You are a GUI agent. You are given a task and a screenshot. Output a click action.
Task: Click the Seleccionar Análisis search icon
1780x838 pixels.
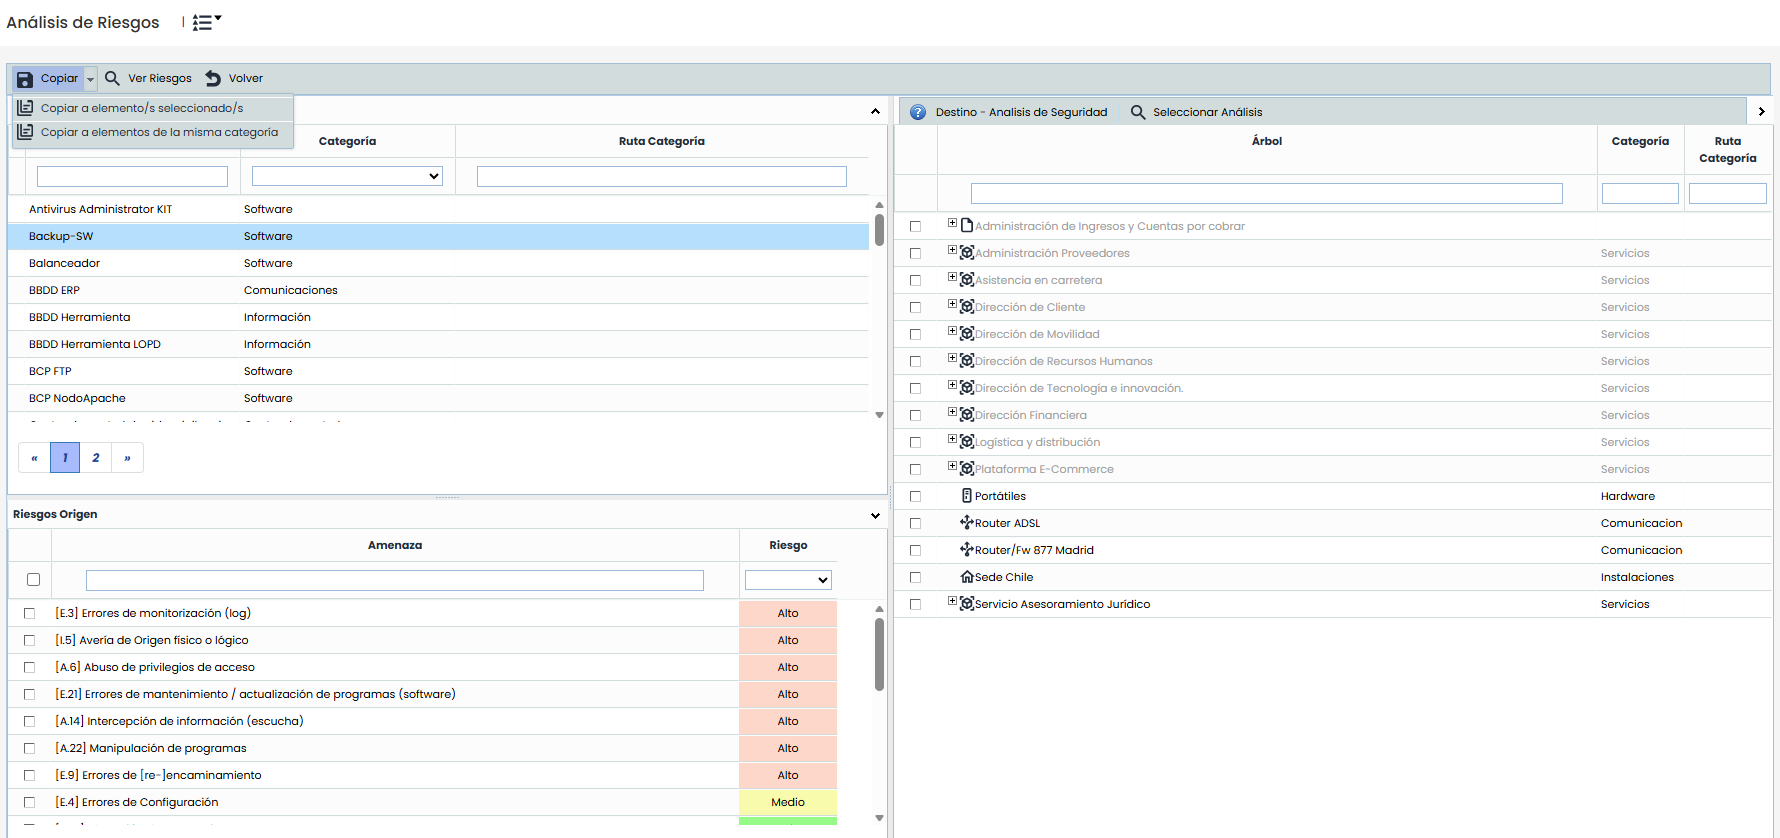[1138, 112]
